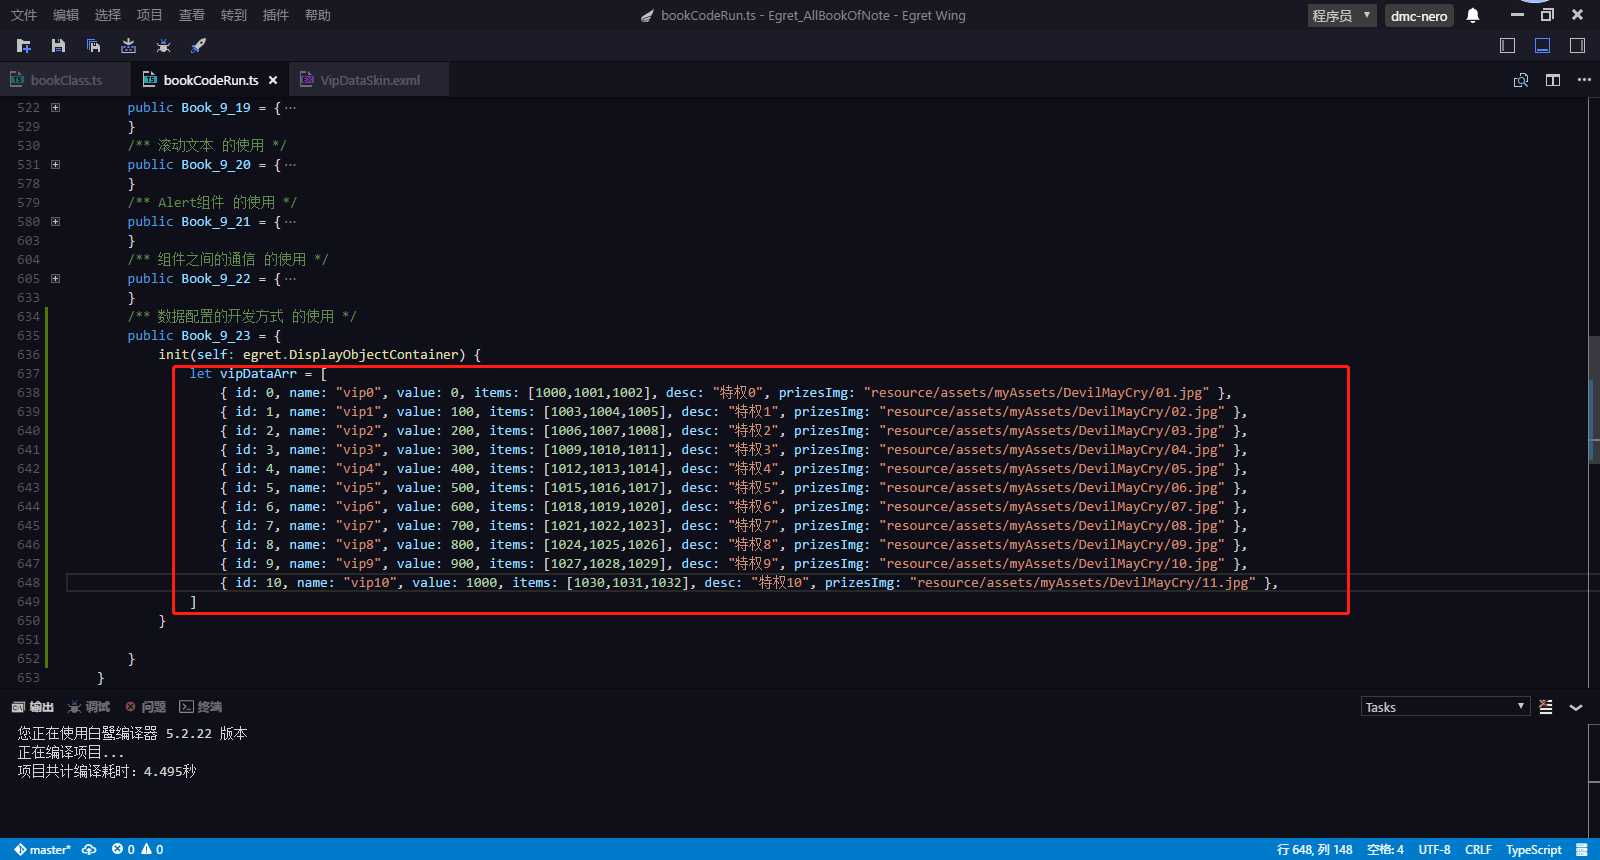Screen dimensions: 1600x860
Task: Click the rocket publish toolbar icon
Action: pos(198,45)
